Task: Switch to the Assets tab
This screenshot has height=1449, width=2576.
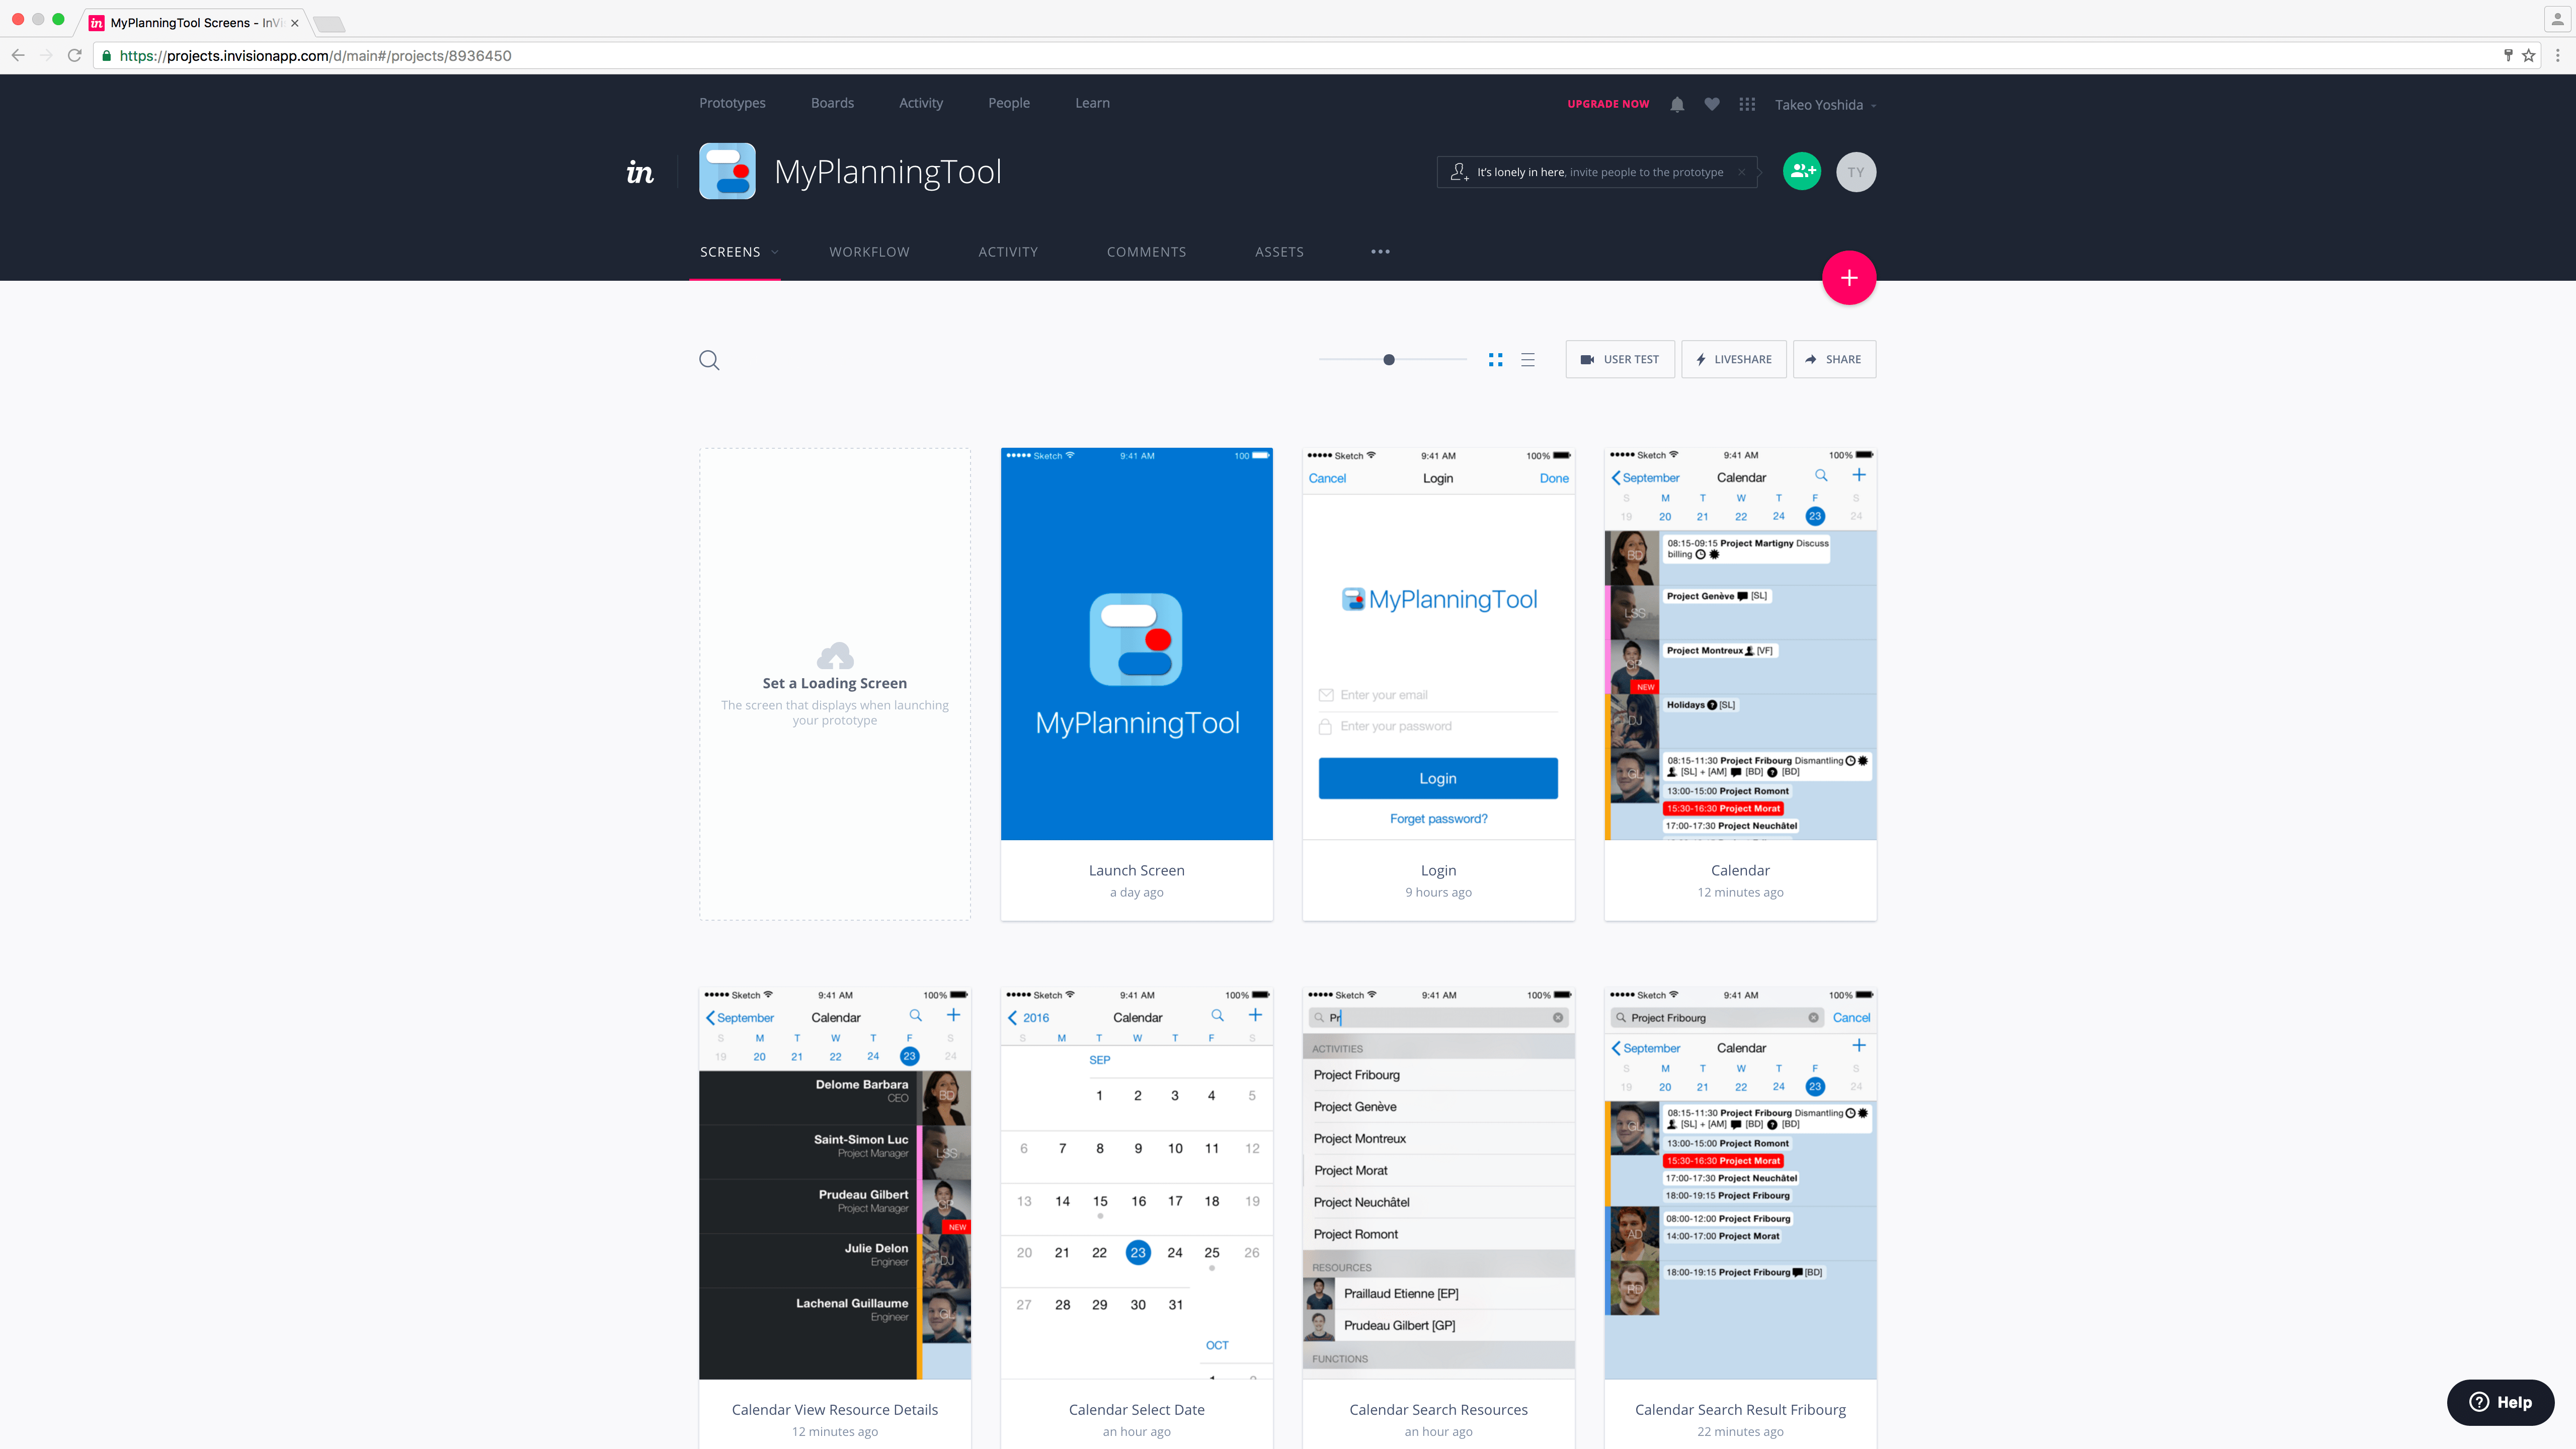Action: click(x=1279, y=252)
